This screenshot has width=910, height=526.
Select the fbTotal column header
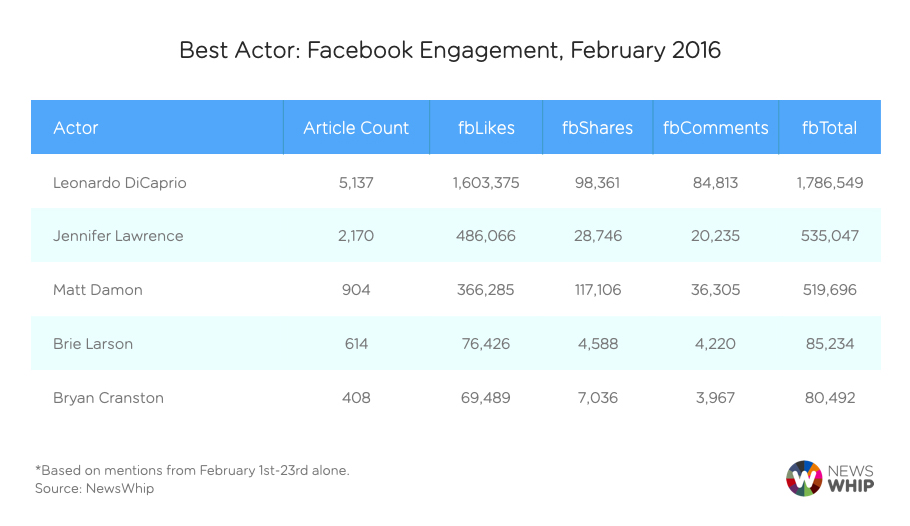point(829,128)
